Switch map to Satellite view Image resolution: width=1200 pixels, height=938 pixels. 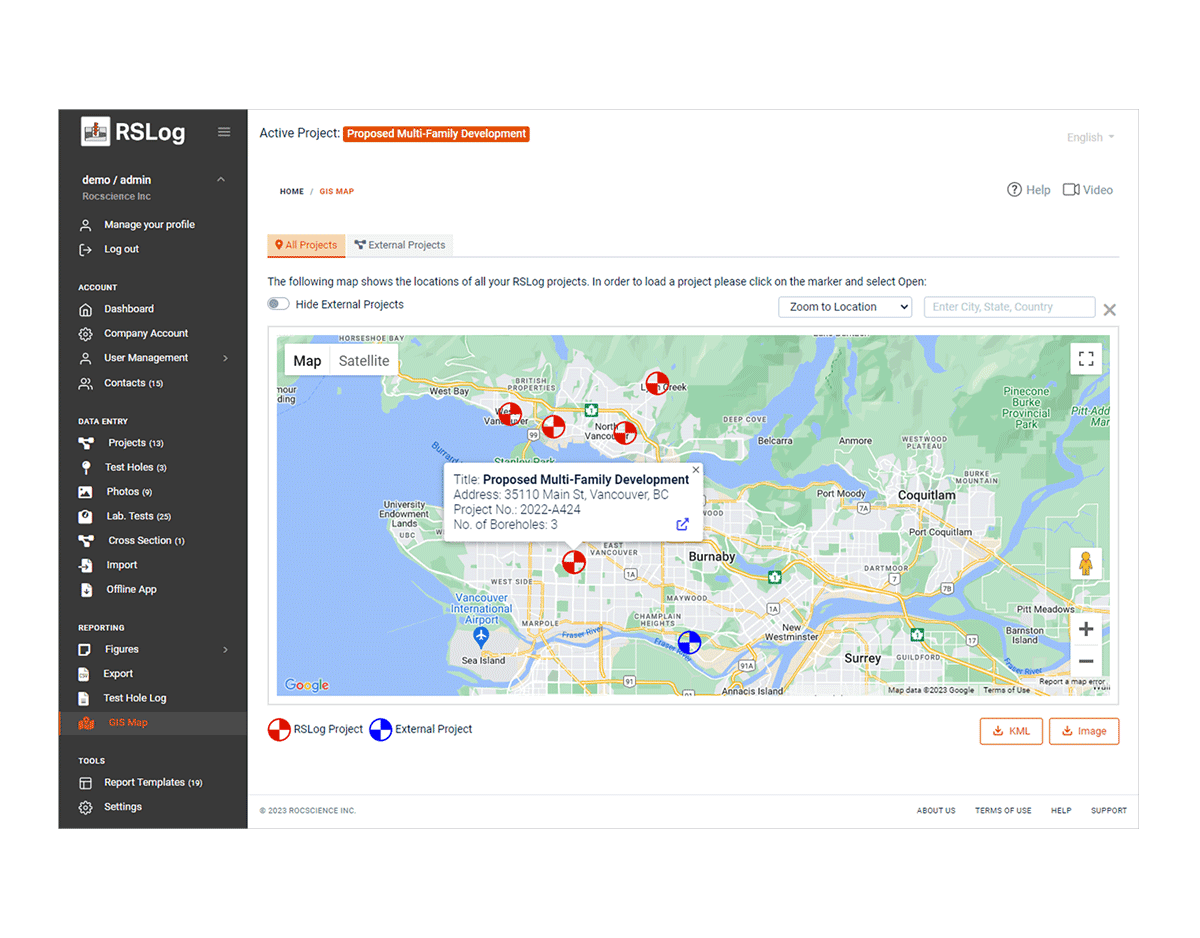click(364, 361)
